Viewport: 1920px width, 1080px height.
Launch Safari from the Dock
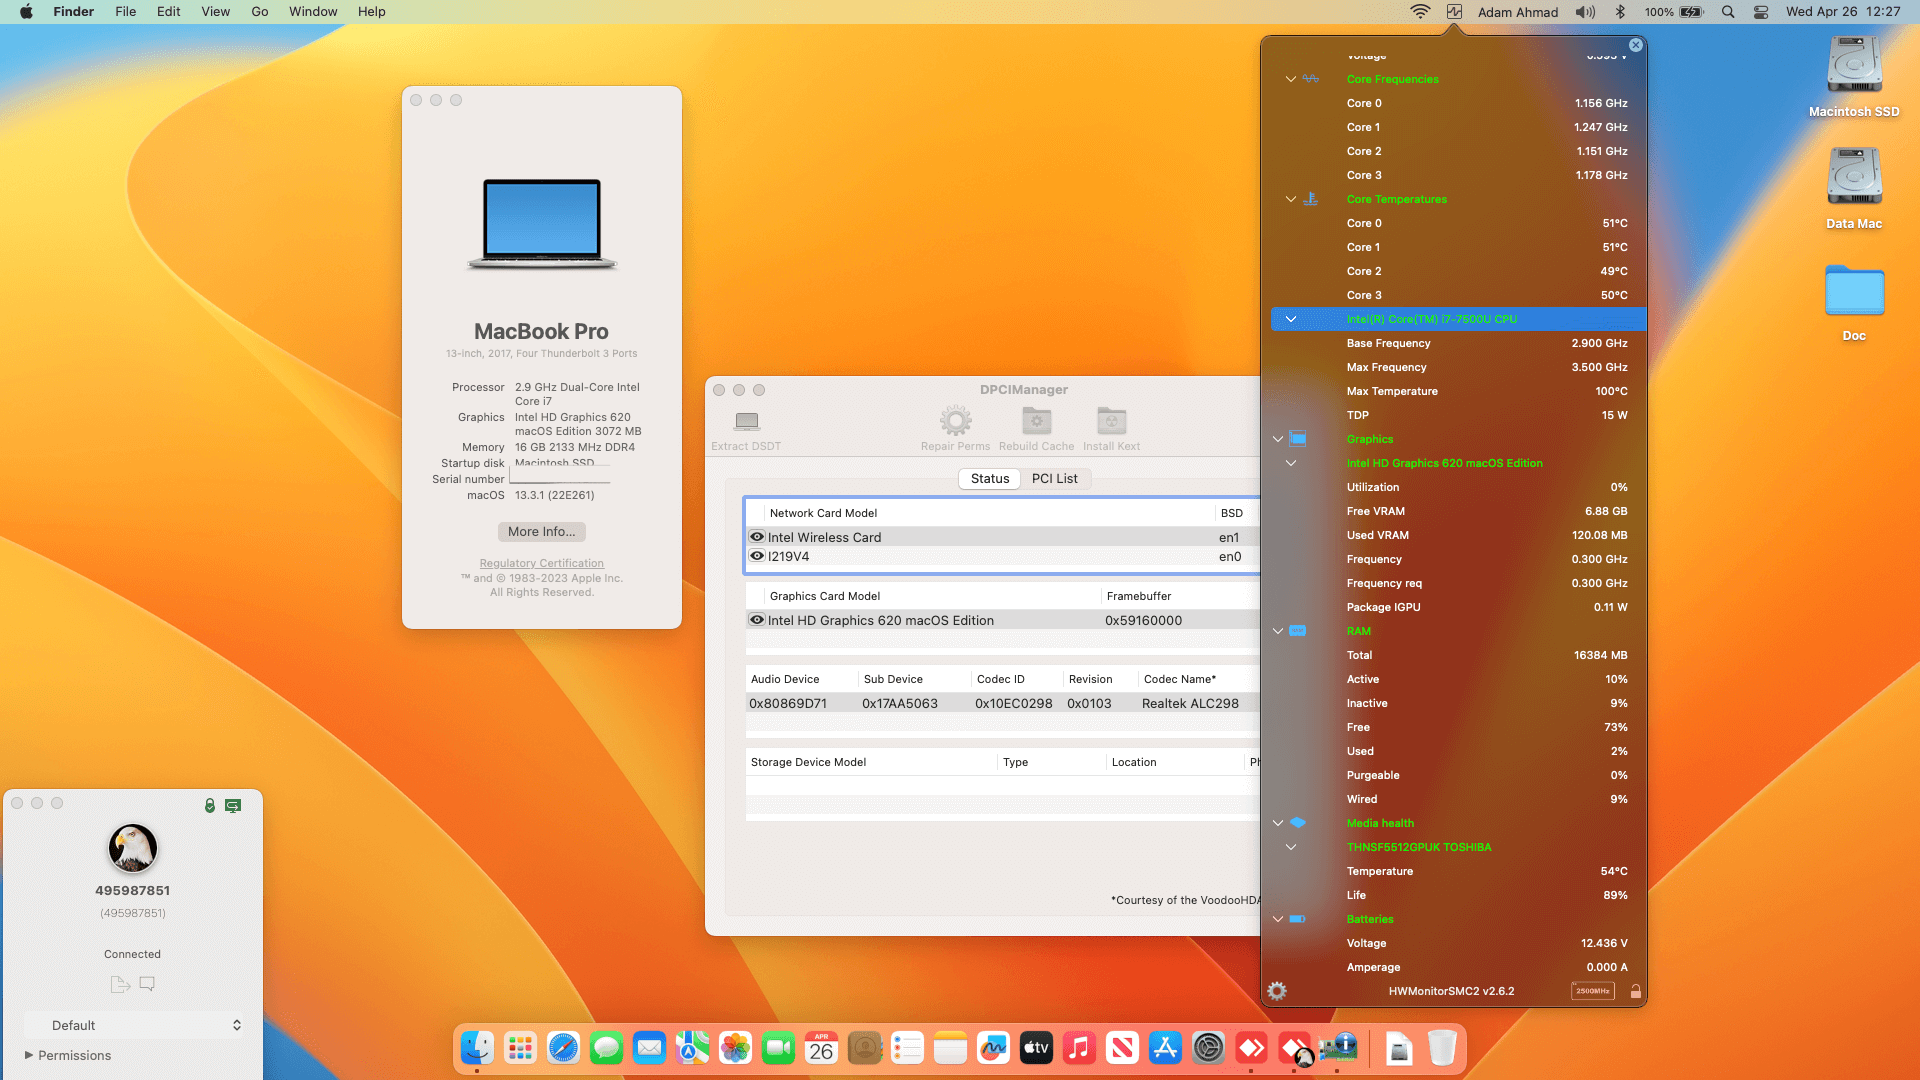point(563,1048)
